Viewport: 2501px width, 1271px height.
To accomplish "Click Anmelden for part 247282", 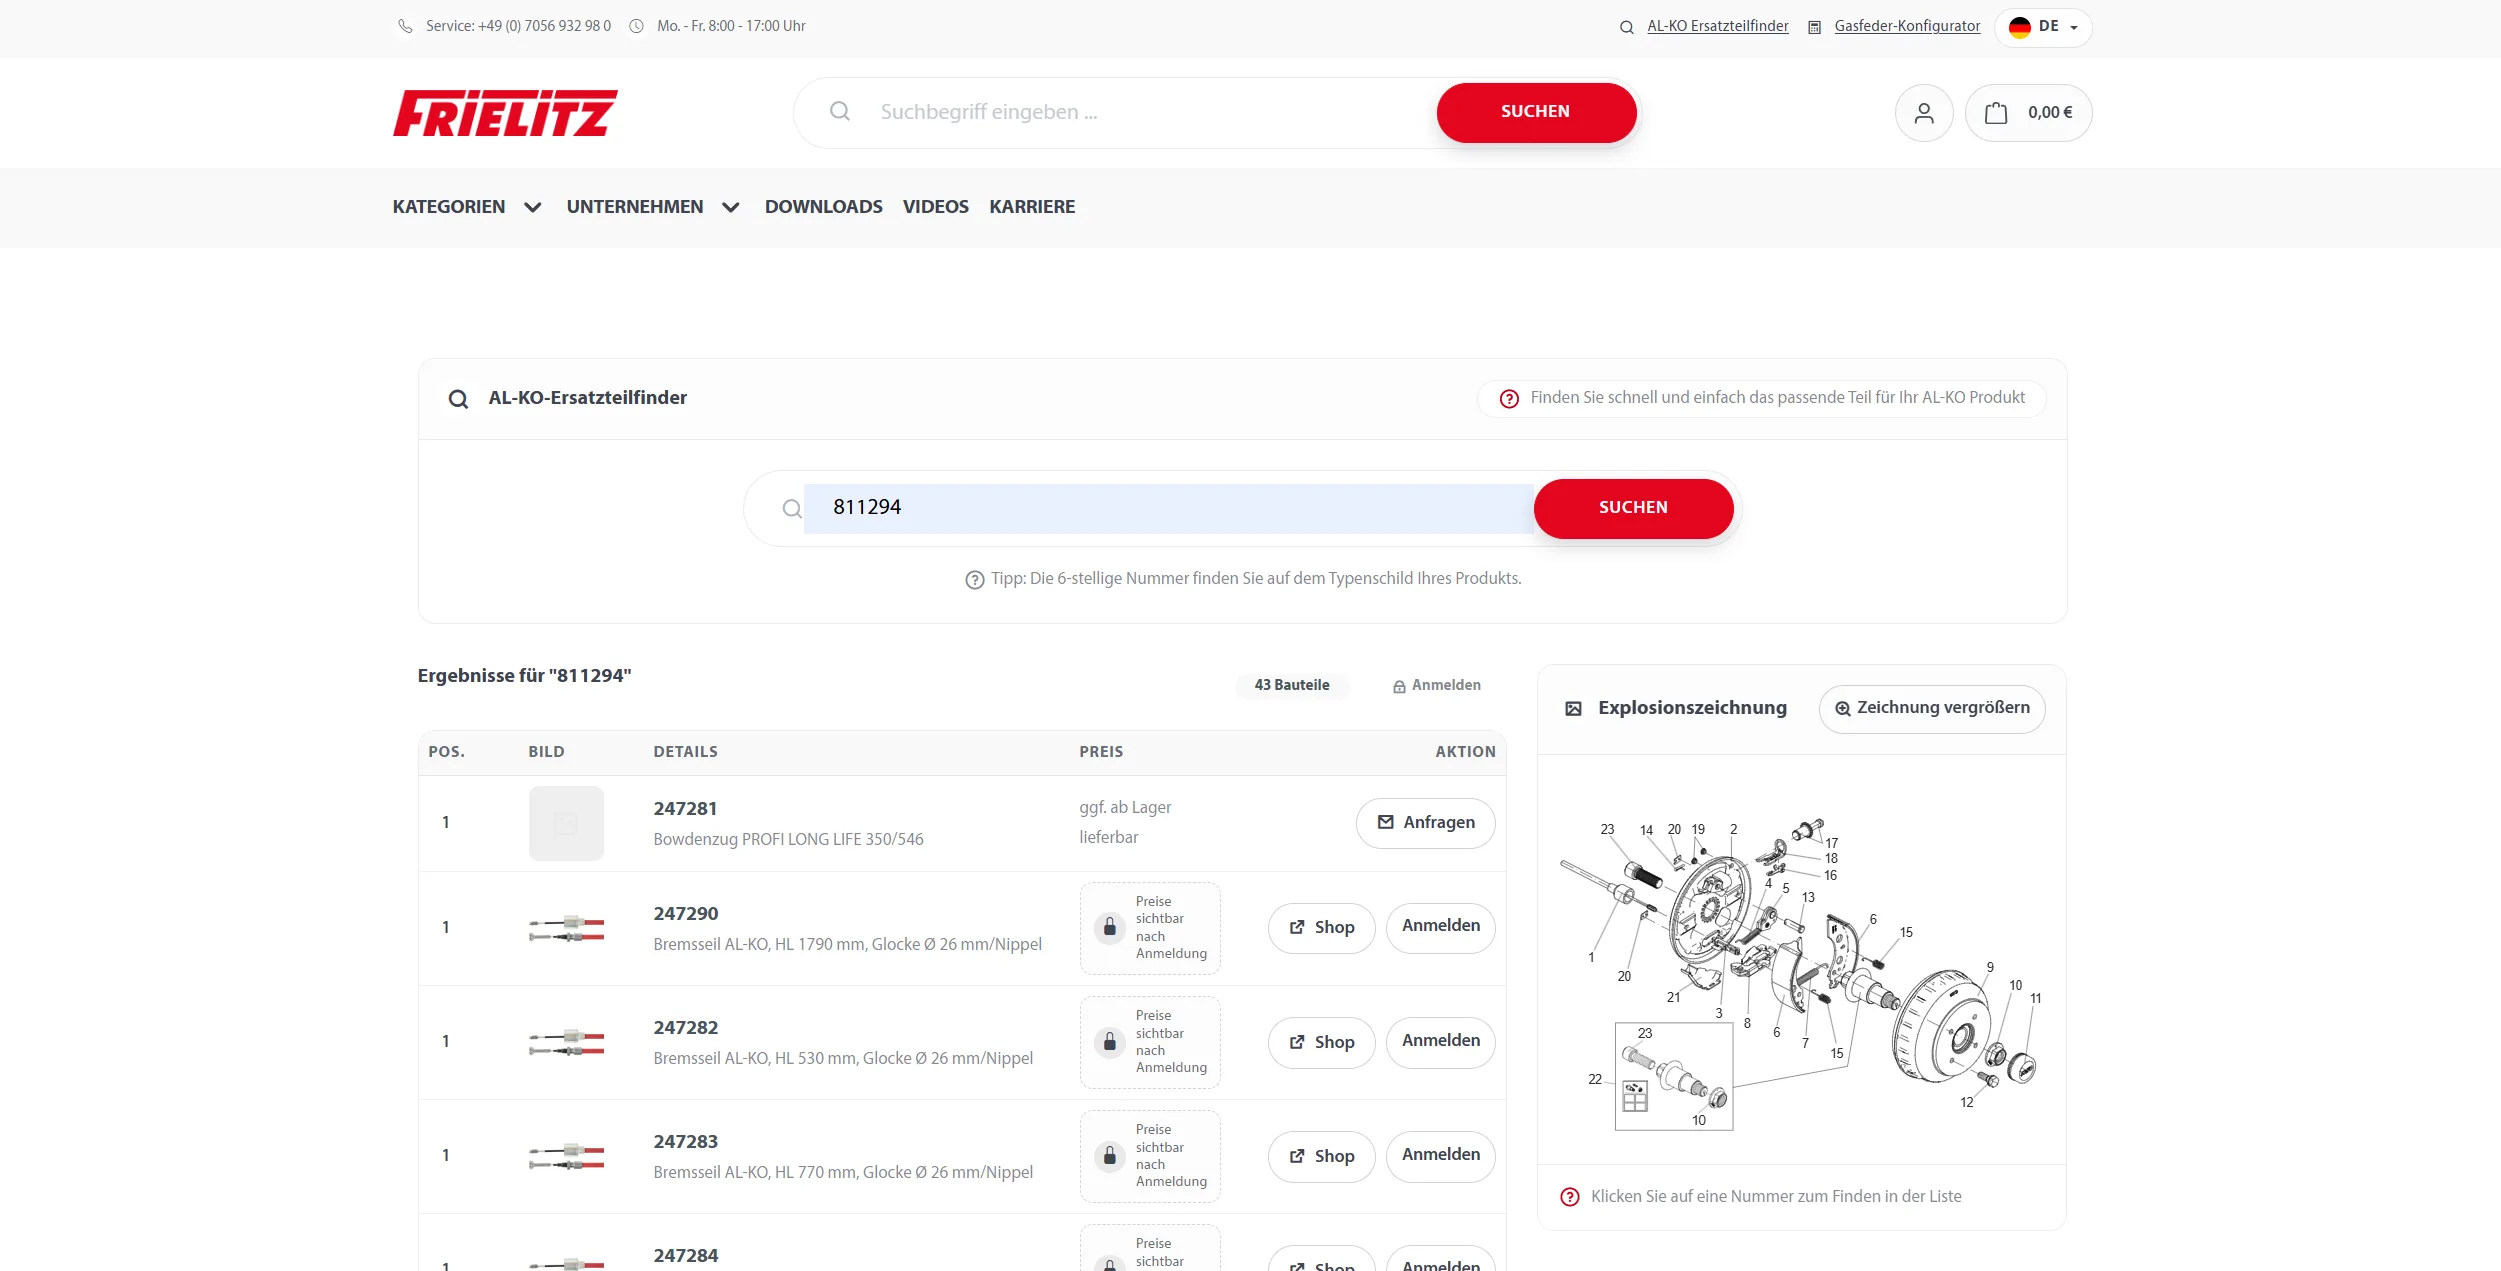I will click(x=1440, y=1042).
